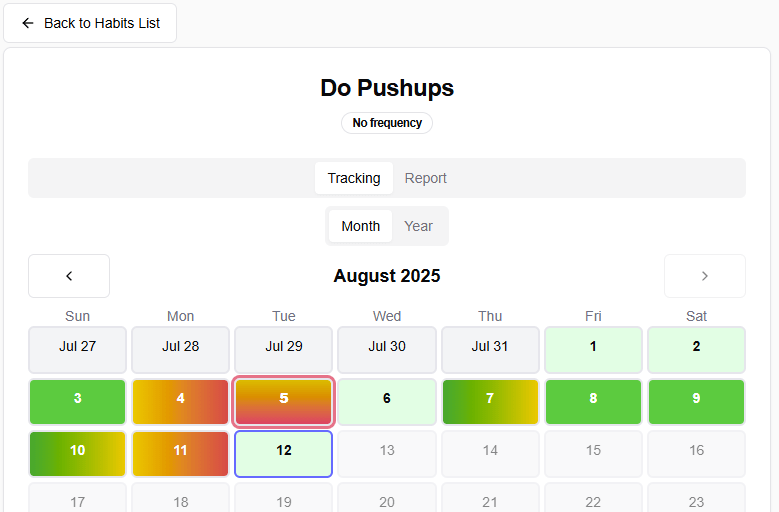Image resolution: width=779 pixels, height=512 pixels.
Task: Click the back arrow icon
Action: click(28, 23)
